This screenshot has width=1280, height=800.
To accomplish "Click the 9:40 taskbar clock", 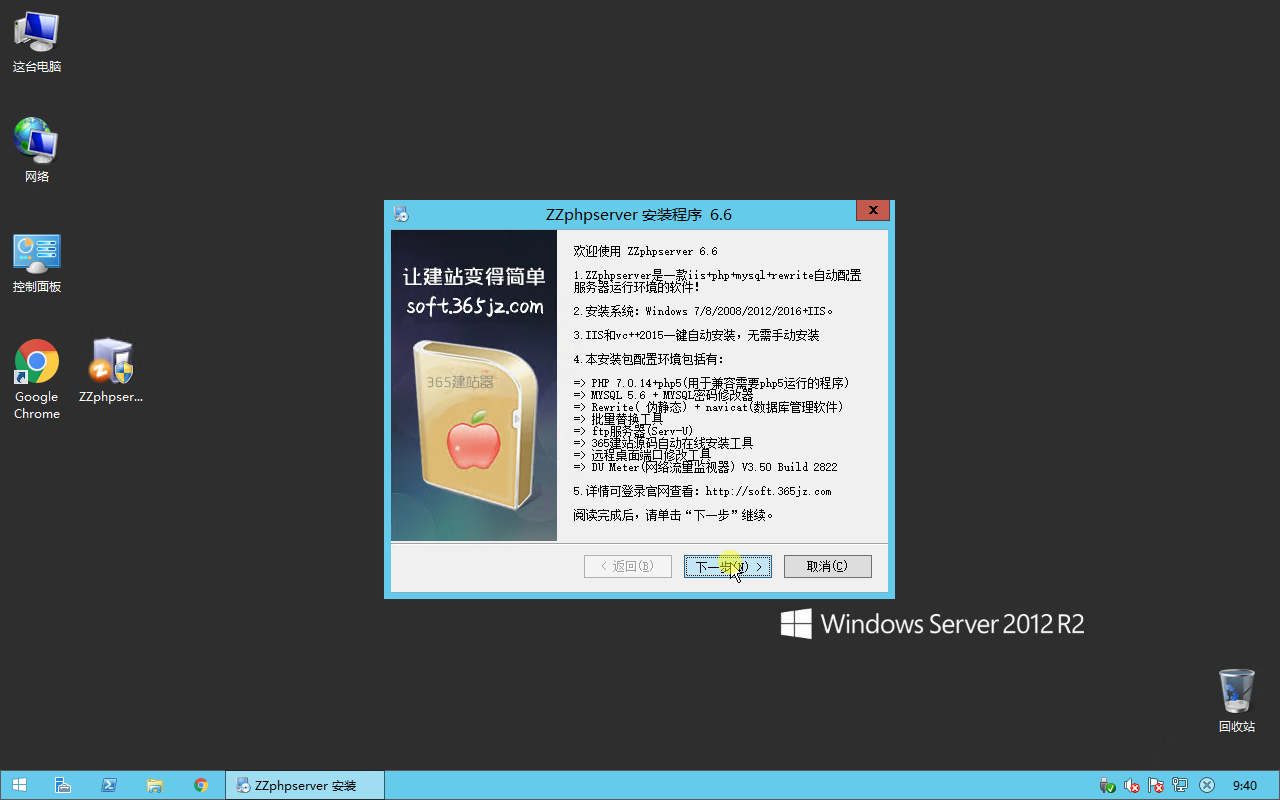I will pos(1245,786).
